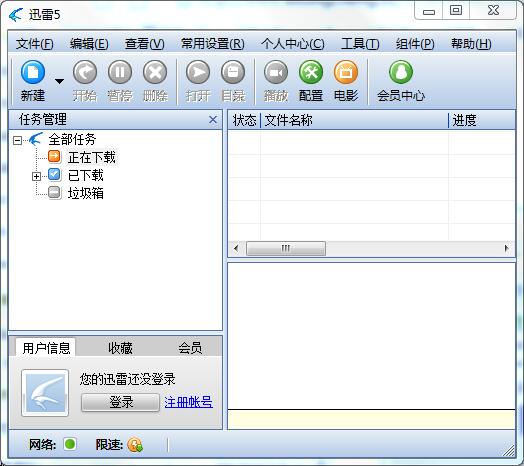Click the task list scroll-left arrow

236,248
